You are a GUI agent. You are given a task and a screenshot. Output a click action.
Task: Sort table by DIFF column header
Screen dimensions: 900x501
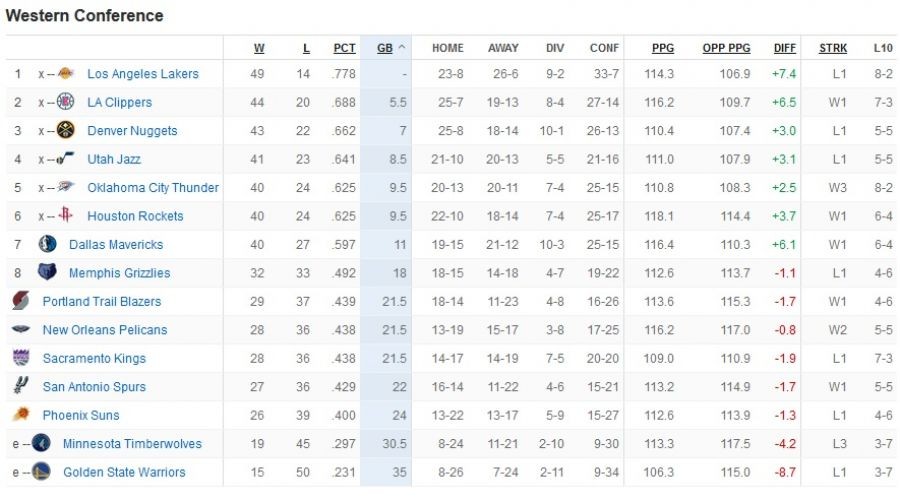[785, 48]
